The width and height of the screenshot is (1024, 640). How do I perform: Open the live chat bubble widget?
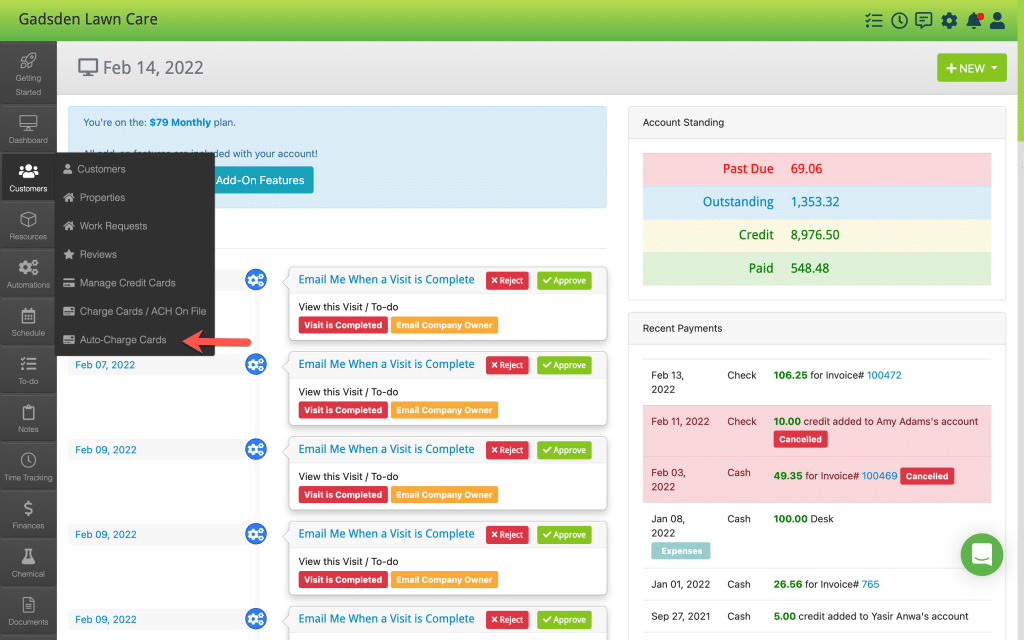point(982,554)
